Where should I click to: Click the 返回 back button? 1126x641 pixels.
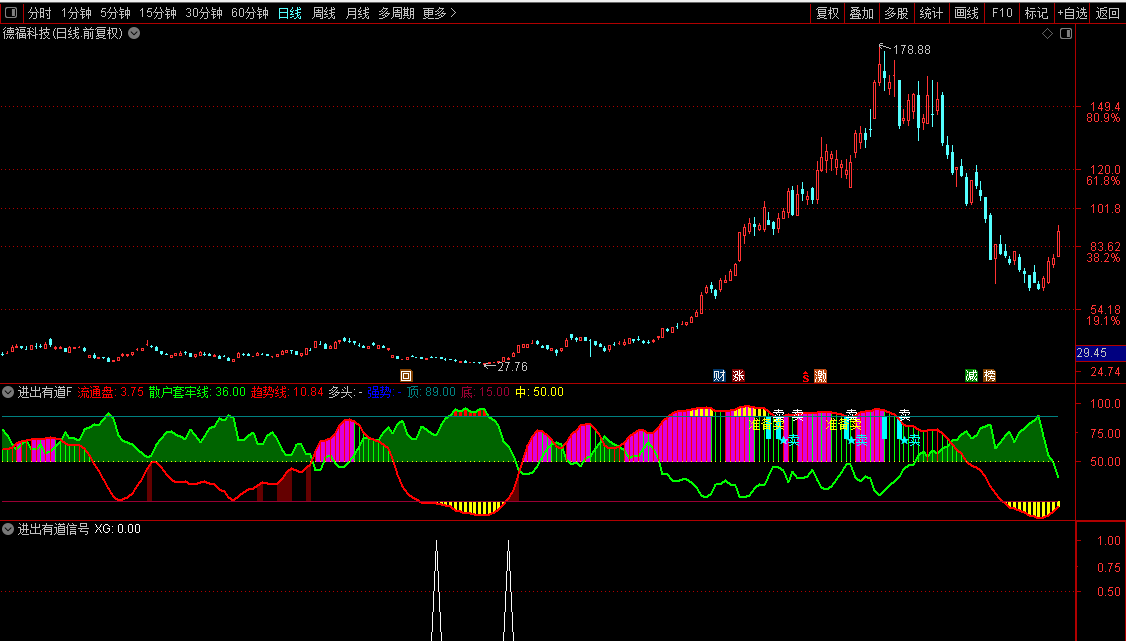point(1107,13)
